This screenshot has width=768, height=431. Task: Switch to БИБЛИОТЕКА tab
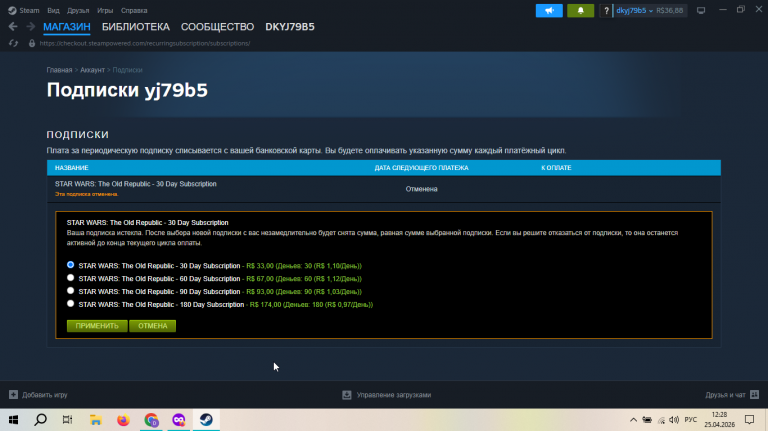[x=136, y=27]
